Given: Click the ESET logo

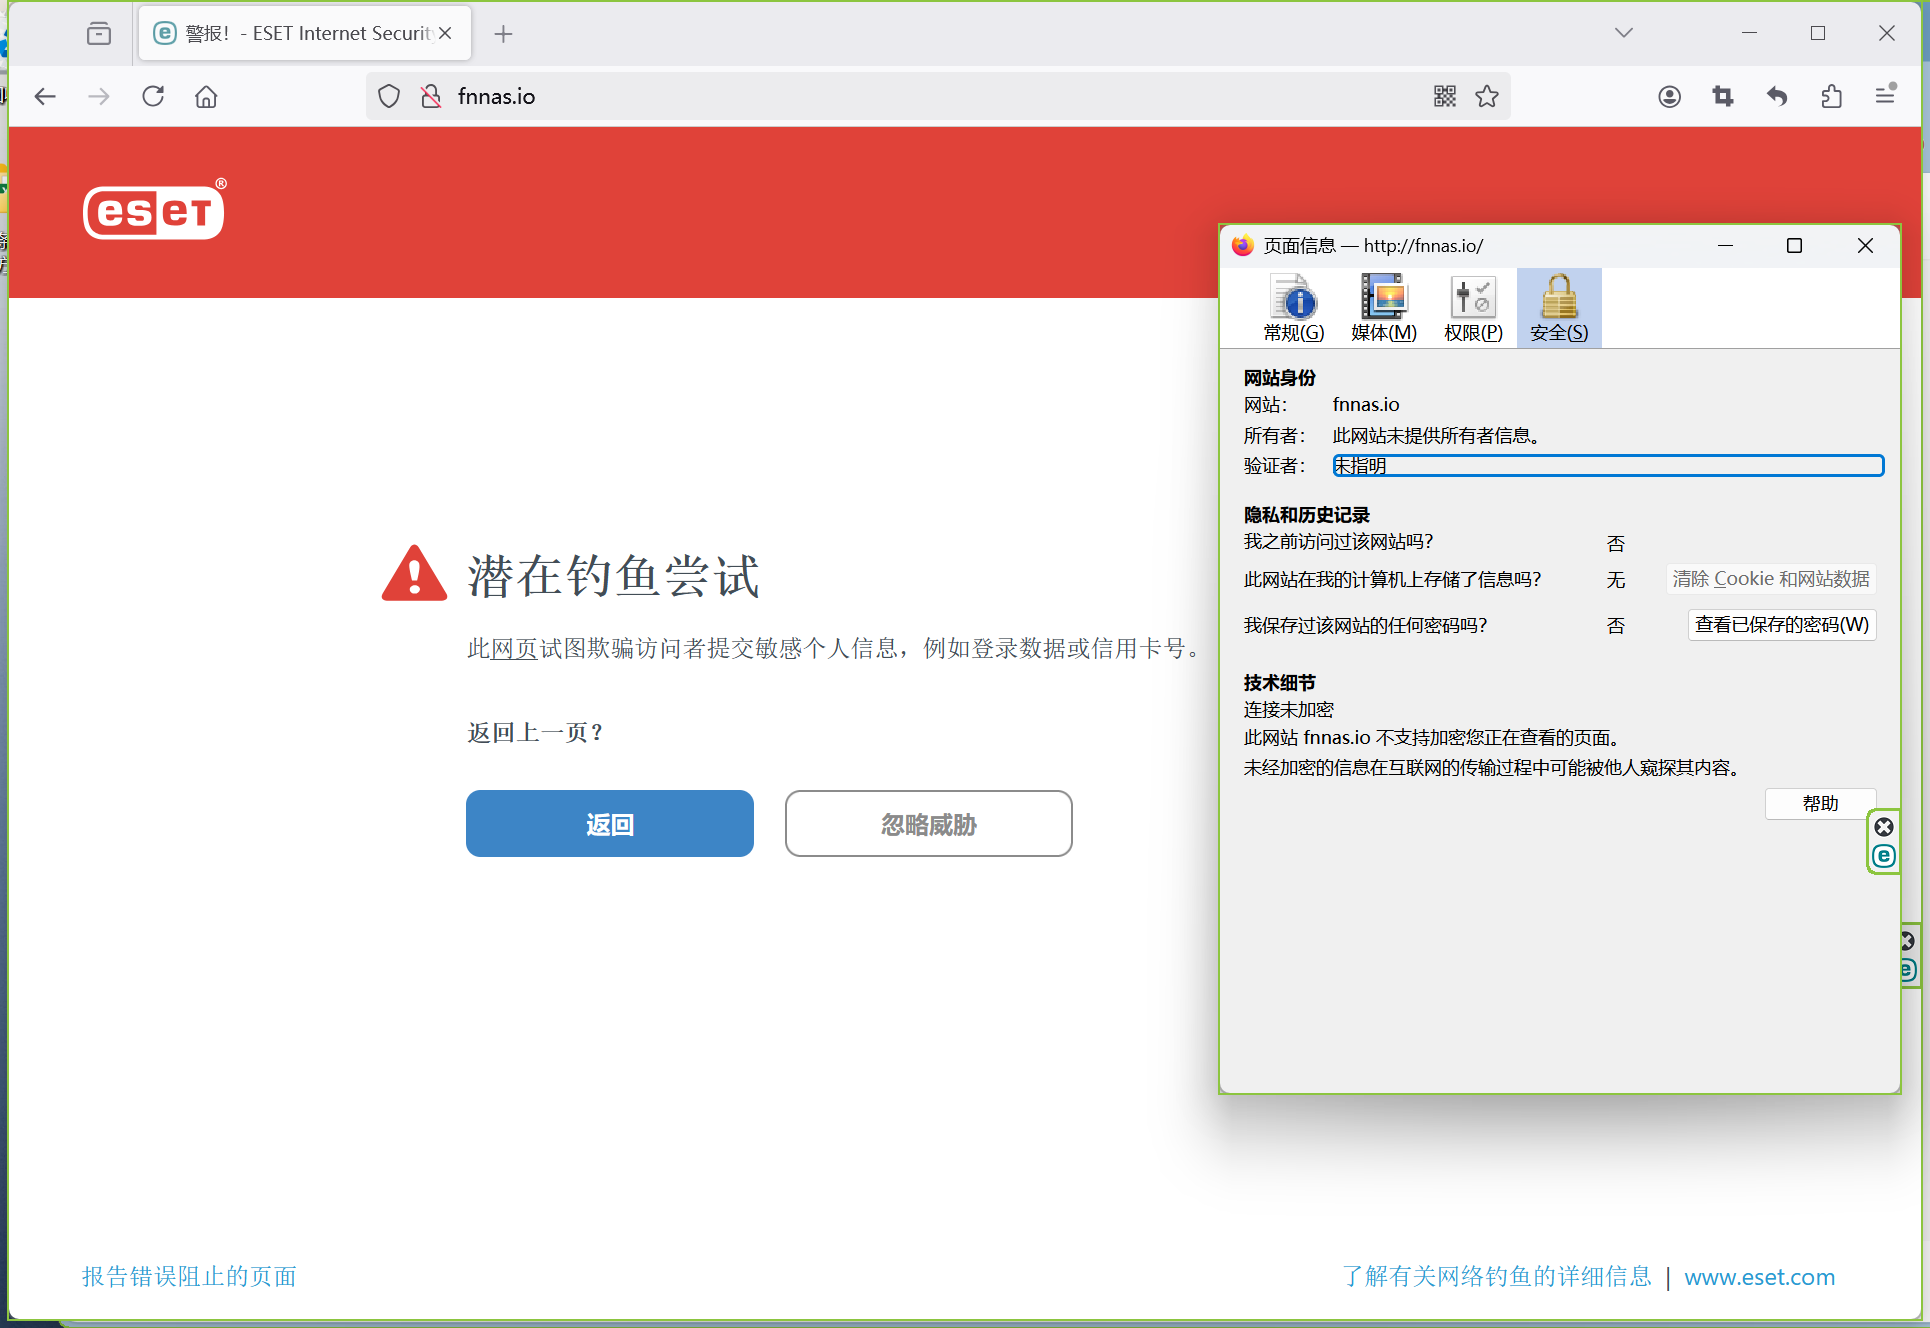Looking at the screenshot, I should pos(155,210).
